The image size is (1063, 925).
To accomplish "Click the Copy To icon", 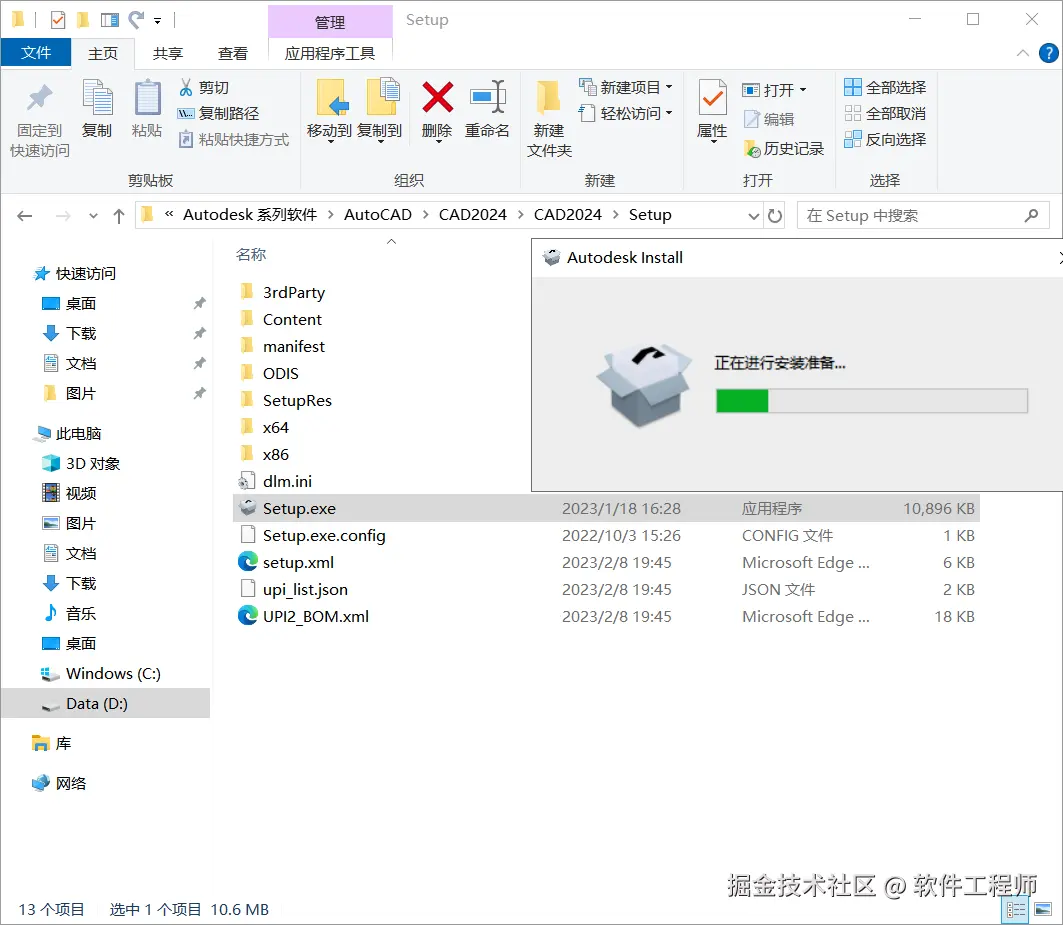I will coord(382,97).
